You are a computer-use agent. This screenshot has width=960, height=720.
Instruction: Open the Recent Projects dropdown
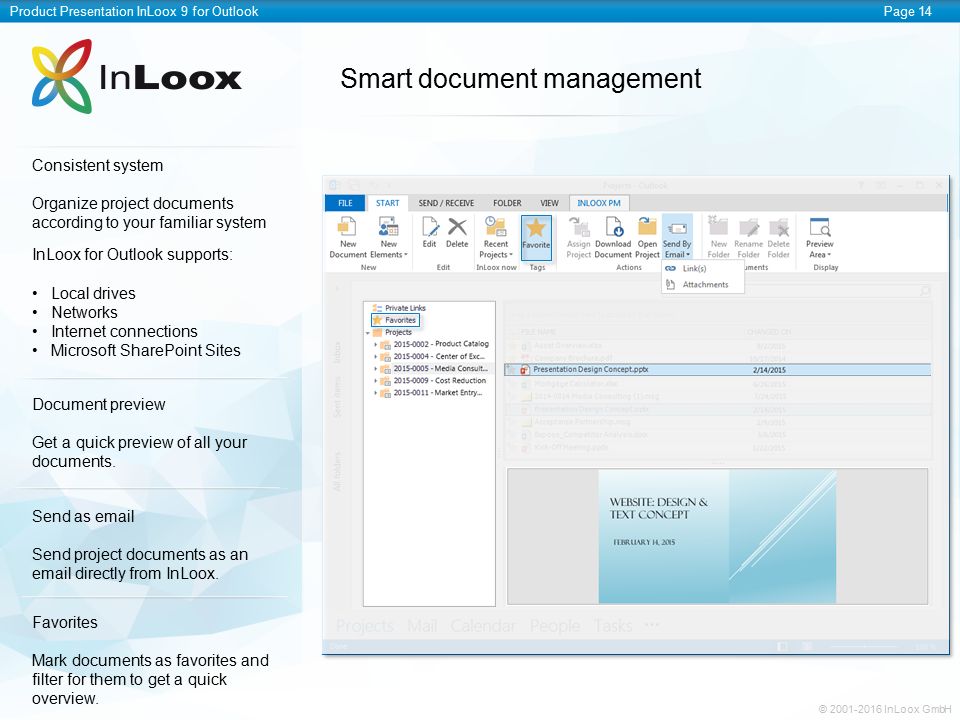[x=496, y=238]
